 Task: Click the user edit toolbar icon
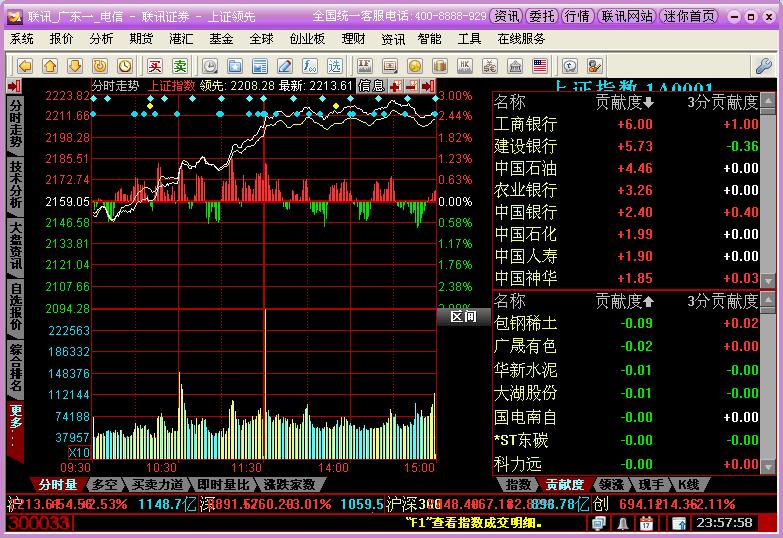point(595,66)
